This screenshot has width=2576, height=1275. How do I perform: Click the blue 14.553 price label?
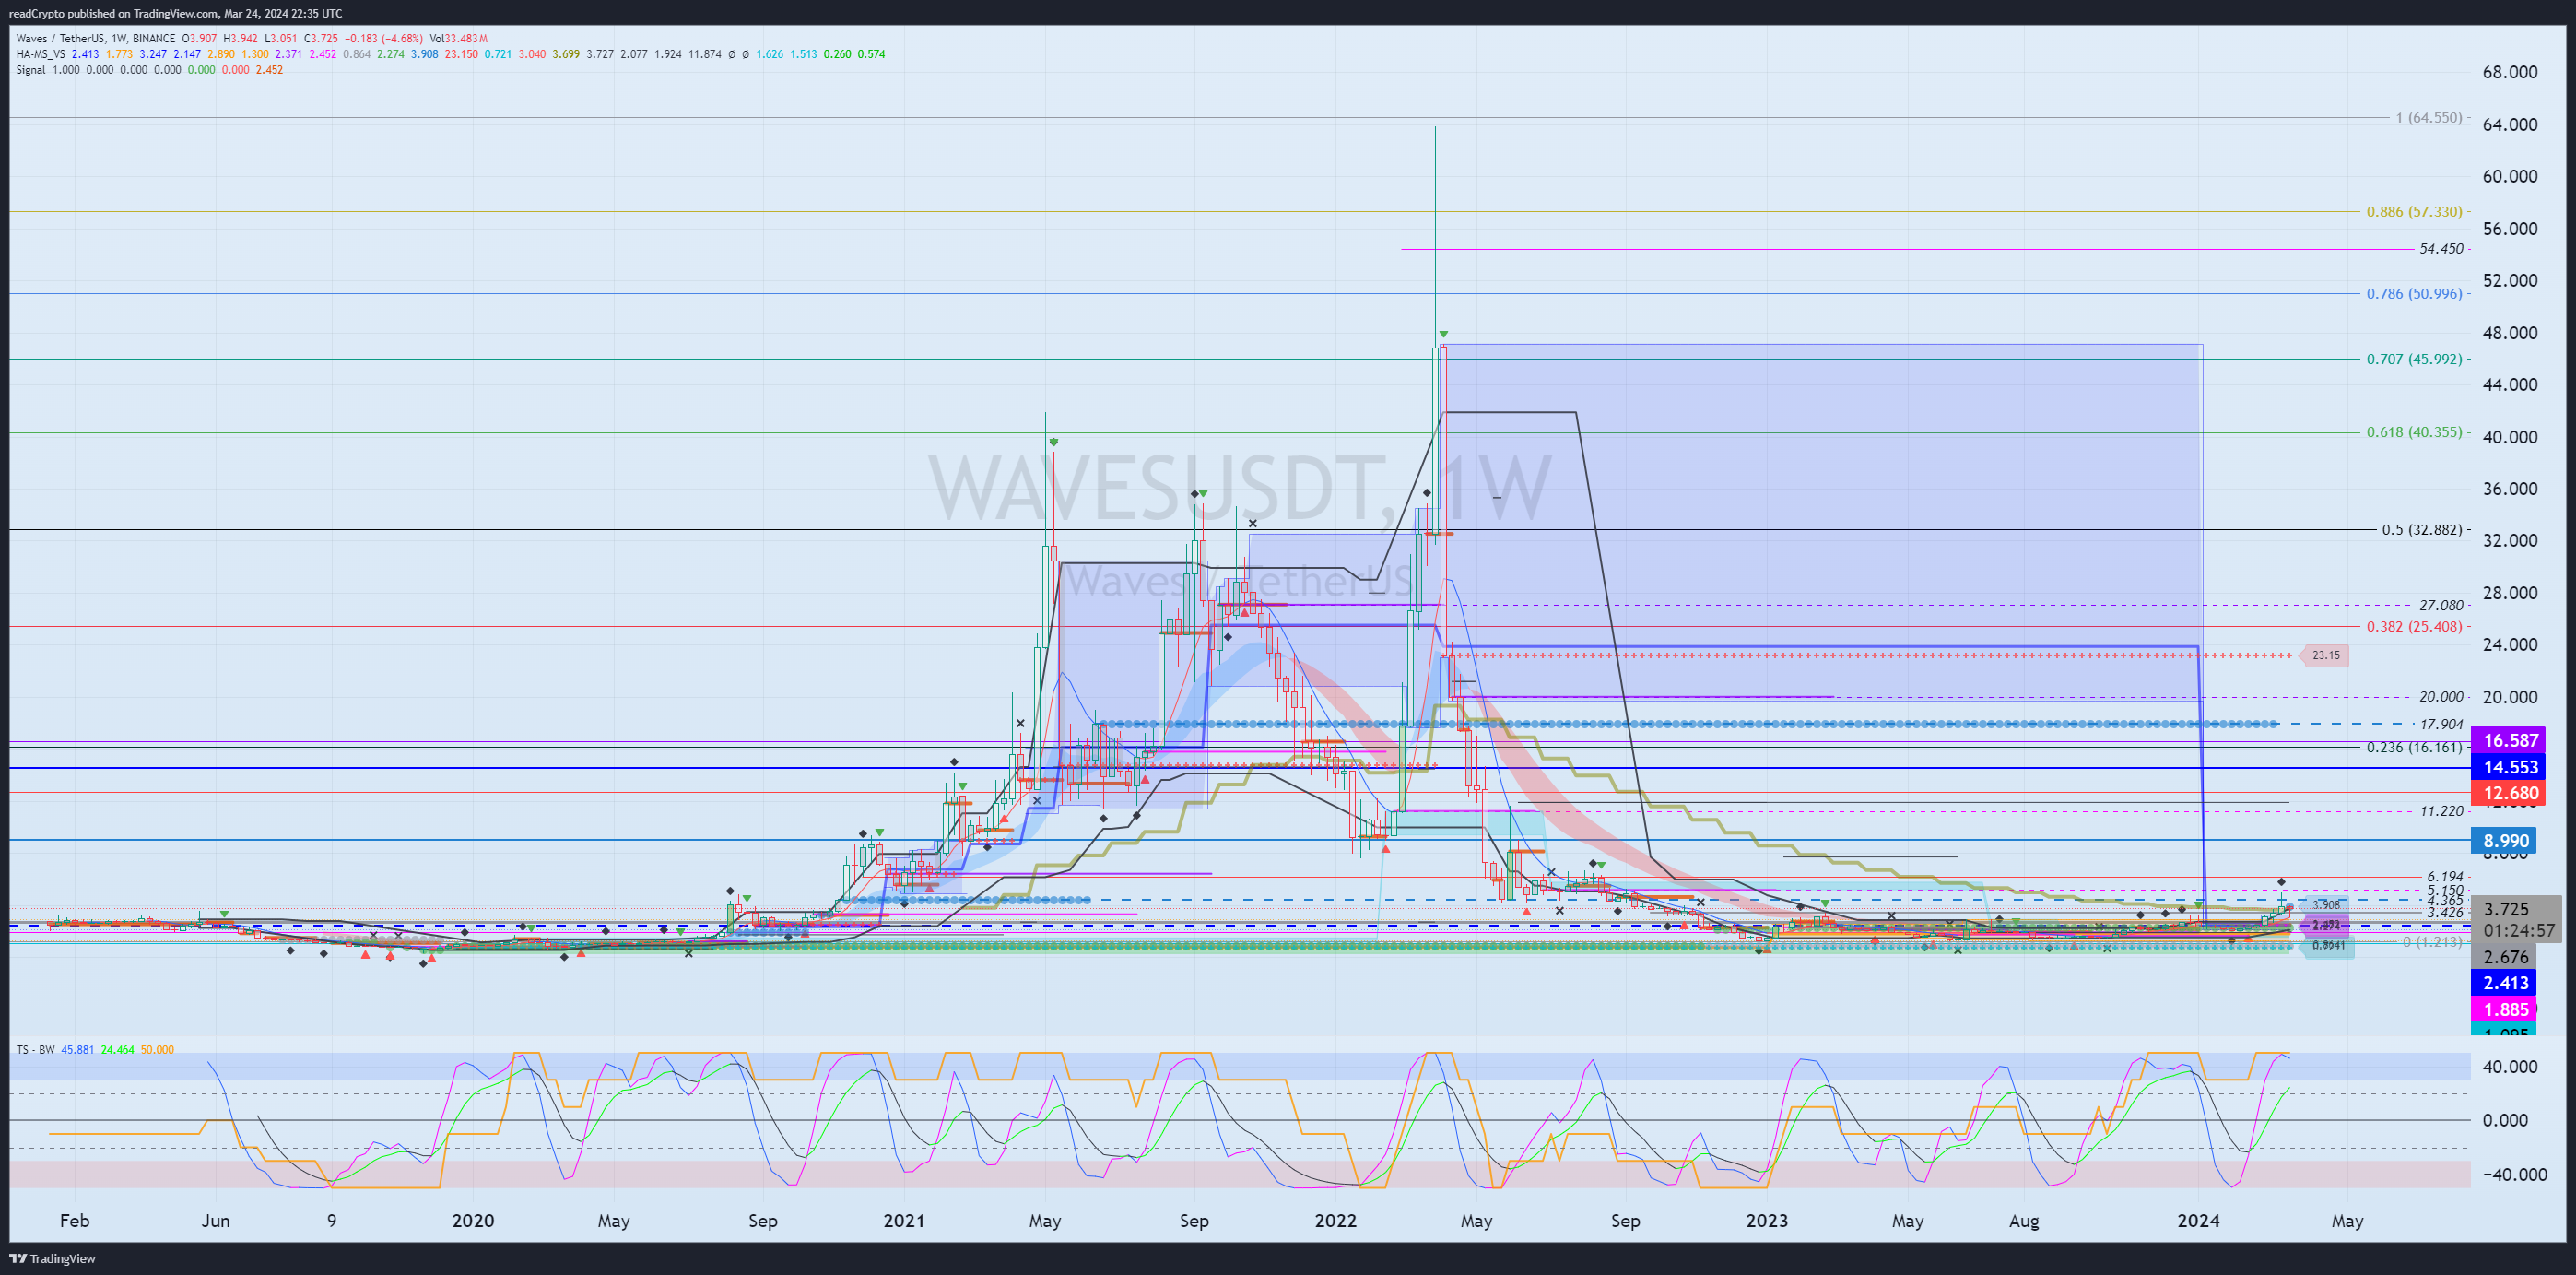pos(2510,768)
